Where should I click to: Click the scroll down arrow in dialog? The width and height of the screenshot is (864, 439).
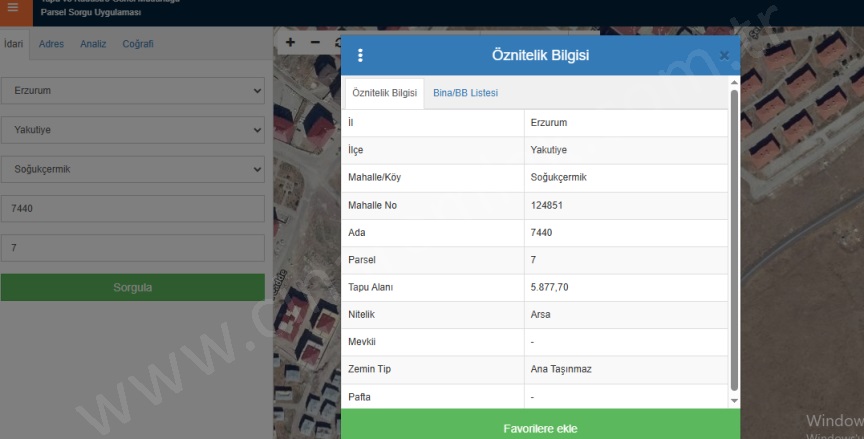click(735, 401)
